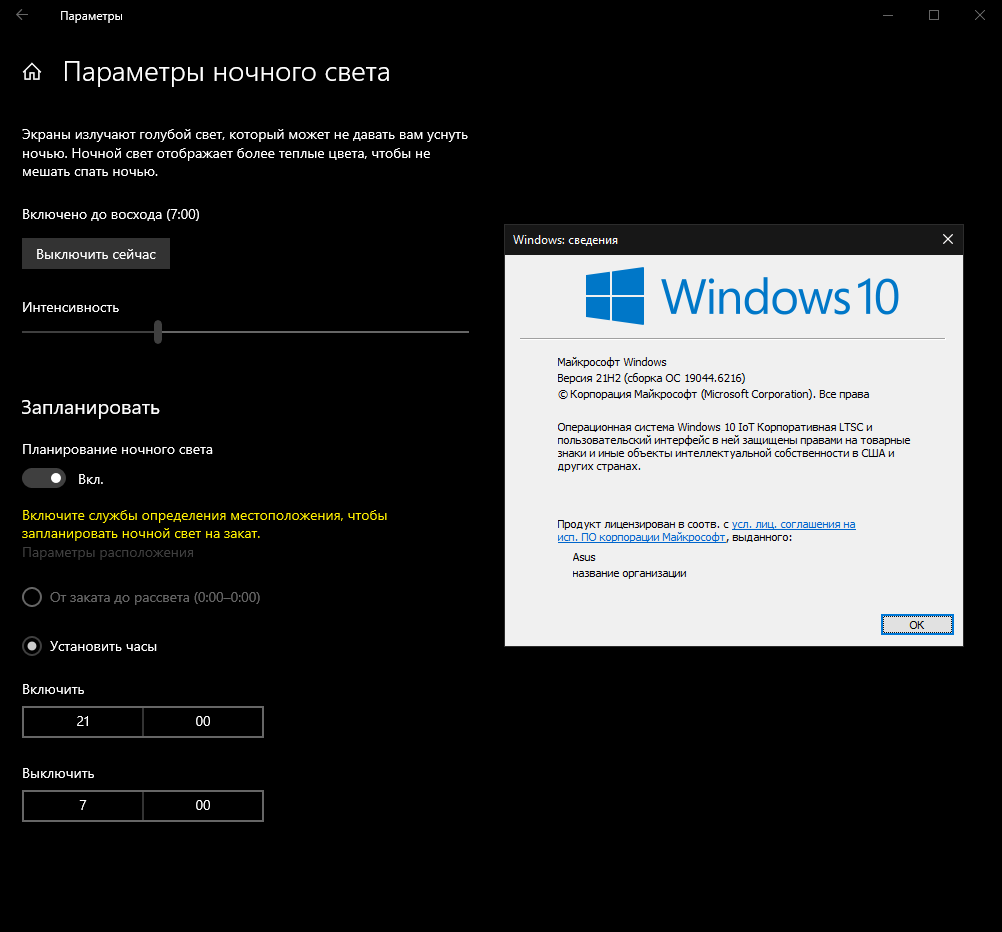This screenshot has height=932, width=1002.
Task: Maximize the Параметры window
Action: pyautogui.click(x=934, y=15)
